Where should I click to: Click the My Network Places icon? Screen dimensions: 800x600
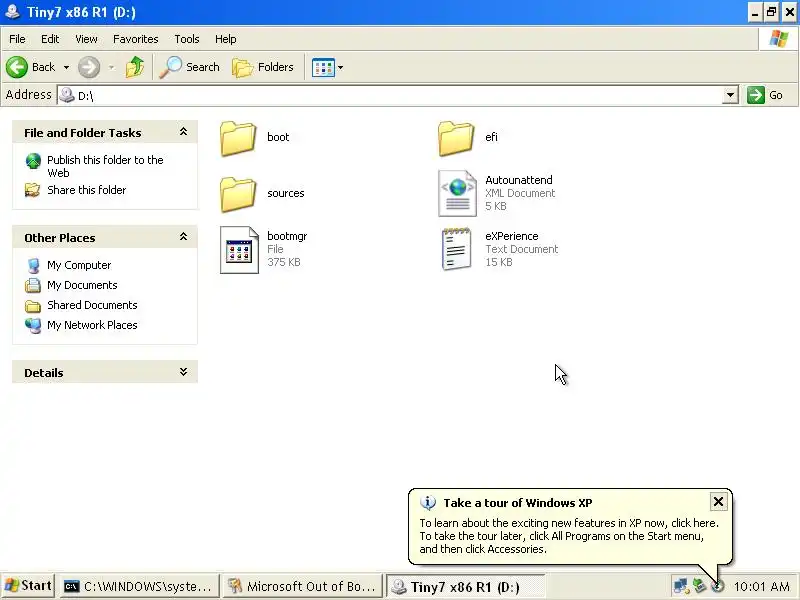[x=33, y=326]
